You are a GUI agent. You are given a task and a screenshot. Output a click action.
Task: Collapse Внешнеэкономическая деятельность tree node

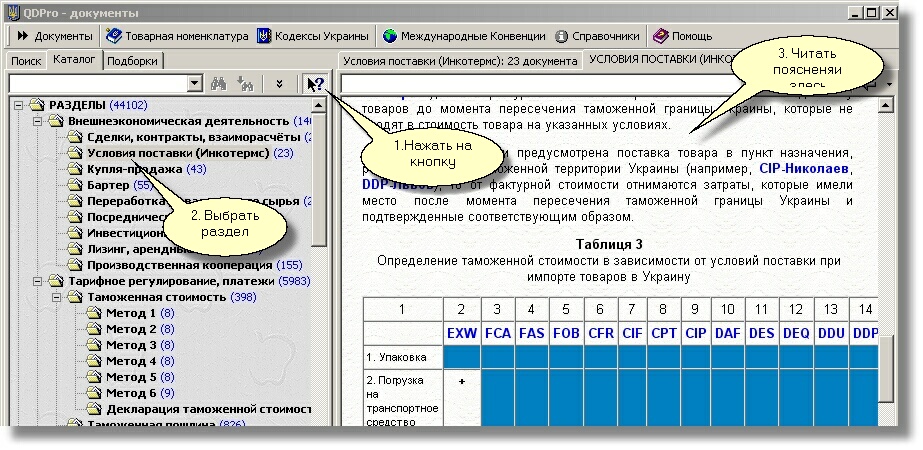(x=39, y=121)
